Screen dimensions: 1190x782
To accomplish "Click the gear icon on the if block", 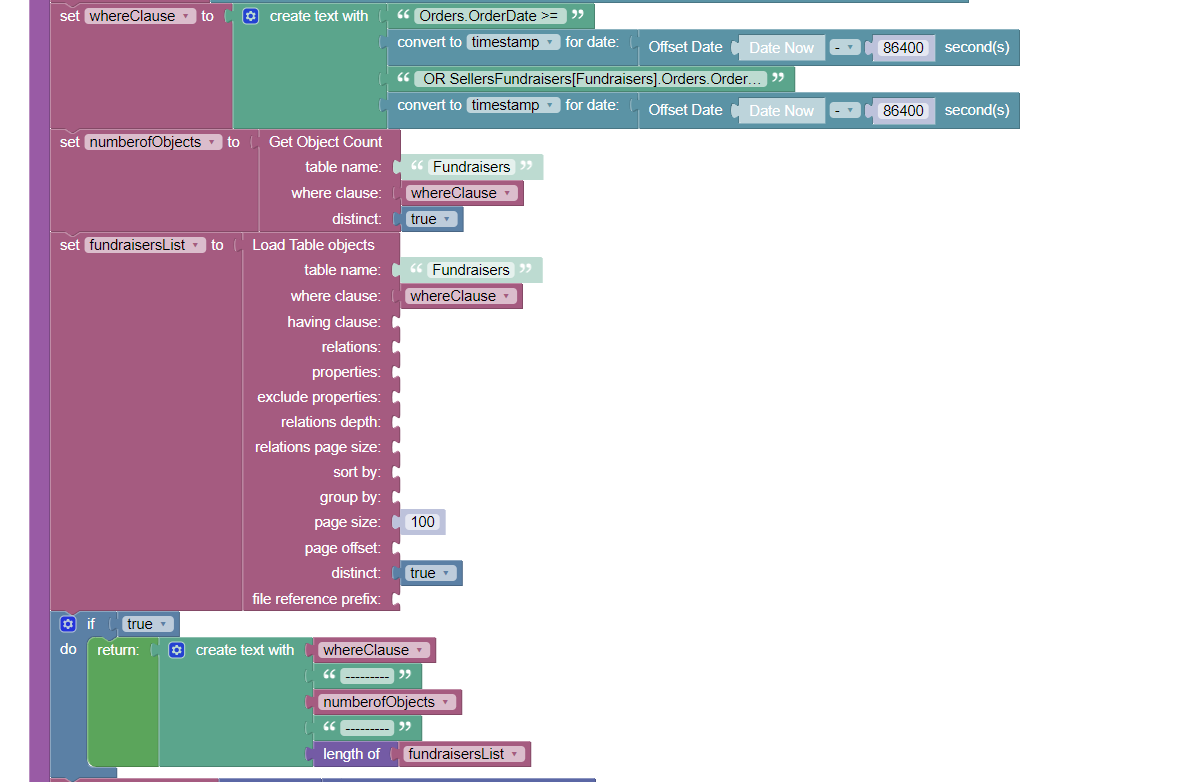I will [68, 624].
